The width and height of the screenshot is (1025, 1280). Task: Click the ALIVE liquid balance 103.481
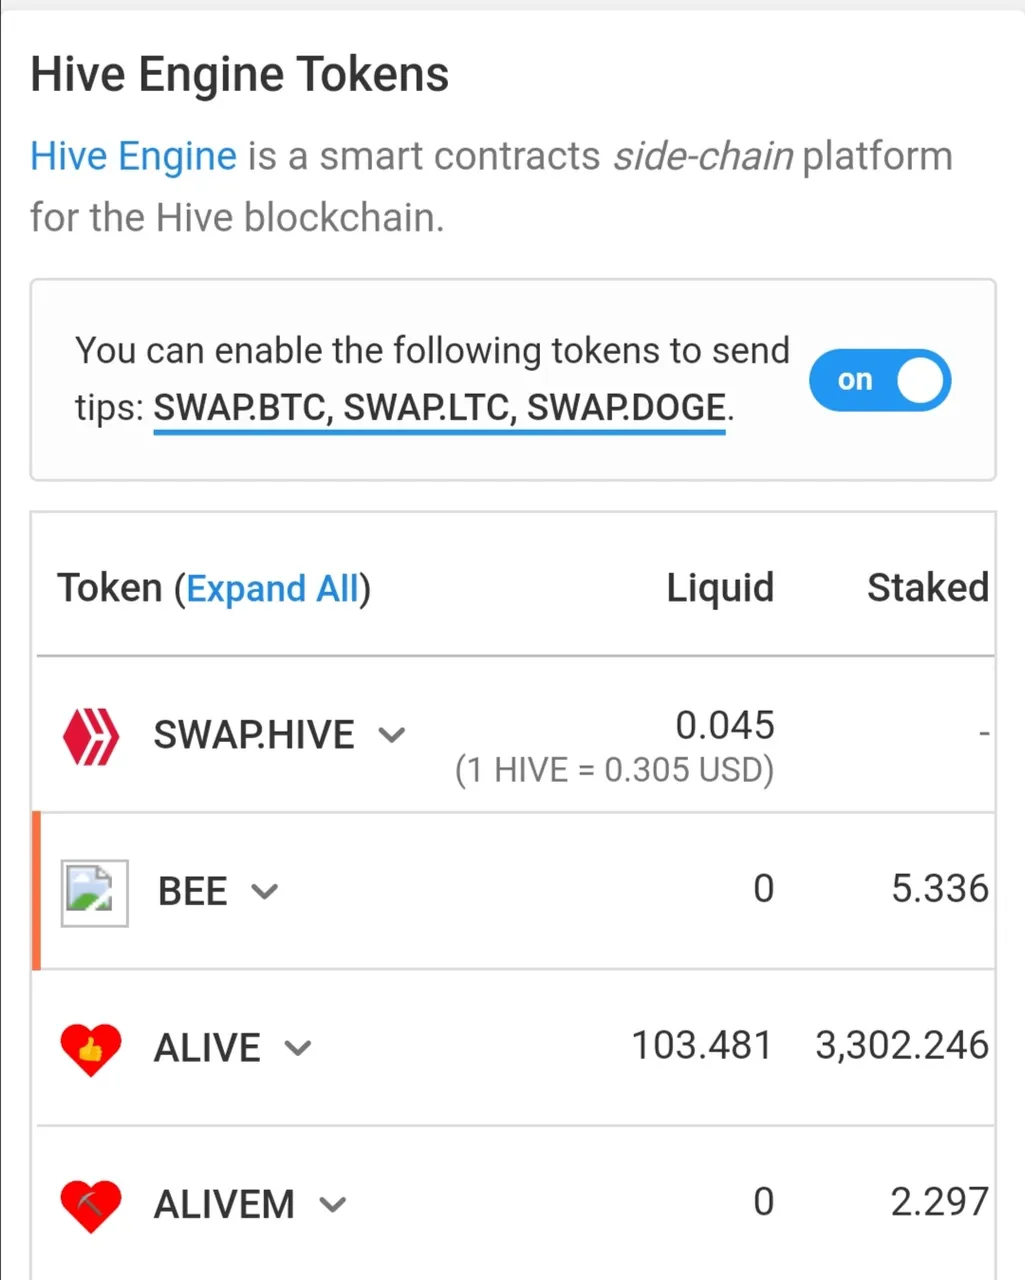[x=701, y=1046]
